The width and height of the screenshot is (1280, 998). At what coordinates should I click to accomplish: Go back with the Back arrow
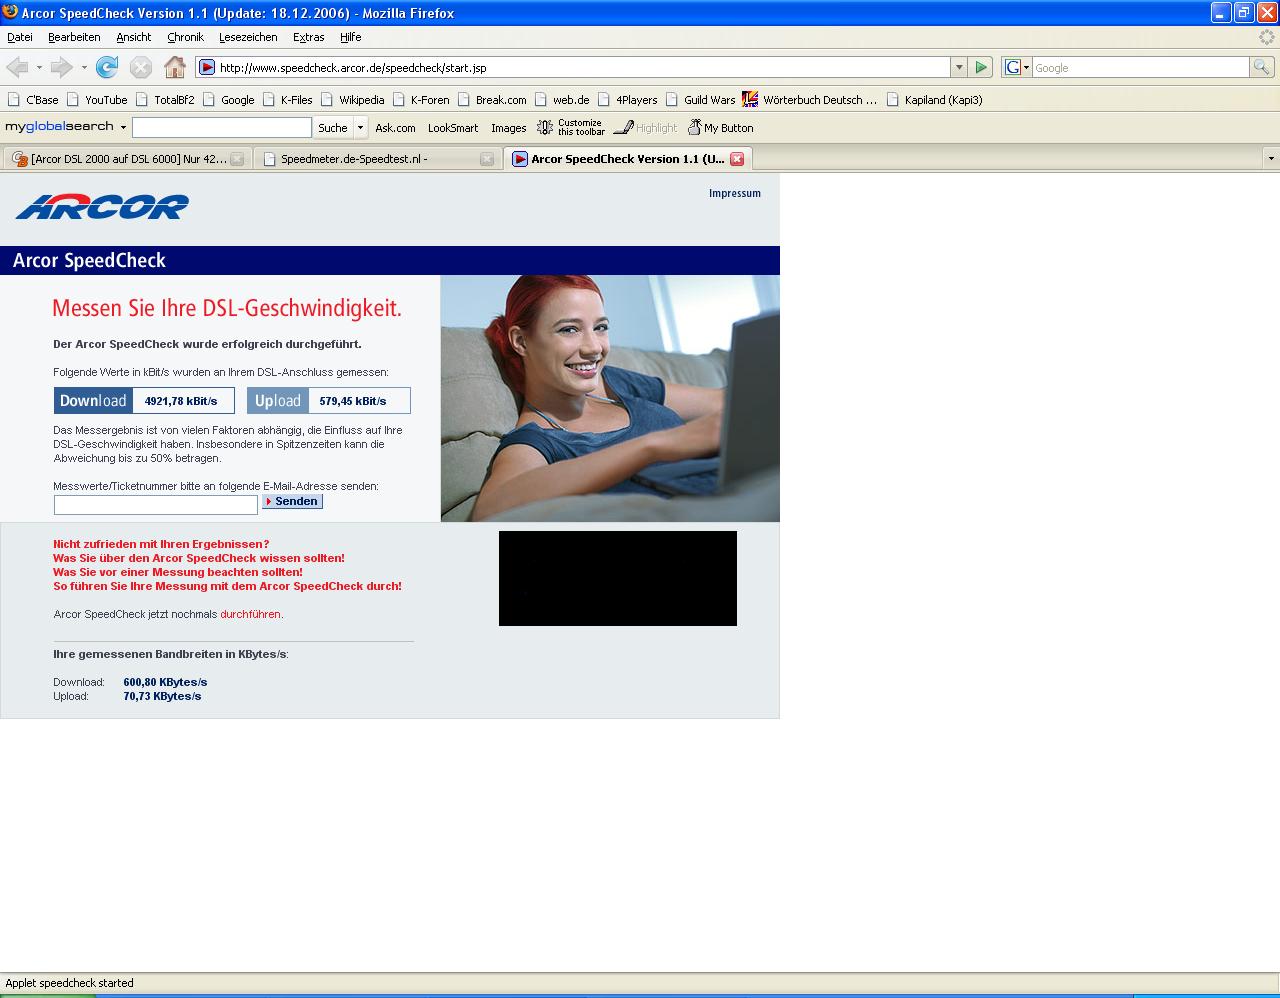coord(17,67)
